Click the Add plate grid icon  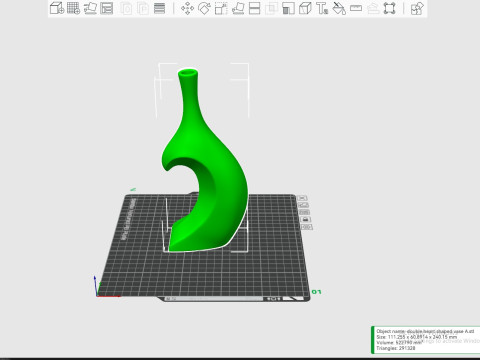tap(73, 8)
